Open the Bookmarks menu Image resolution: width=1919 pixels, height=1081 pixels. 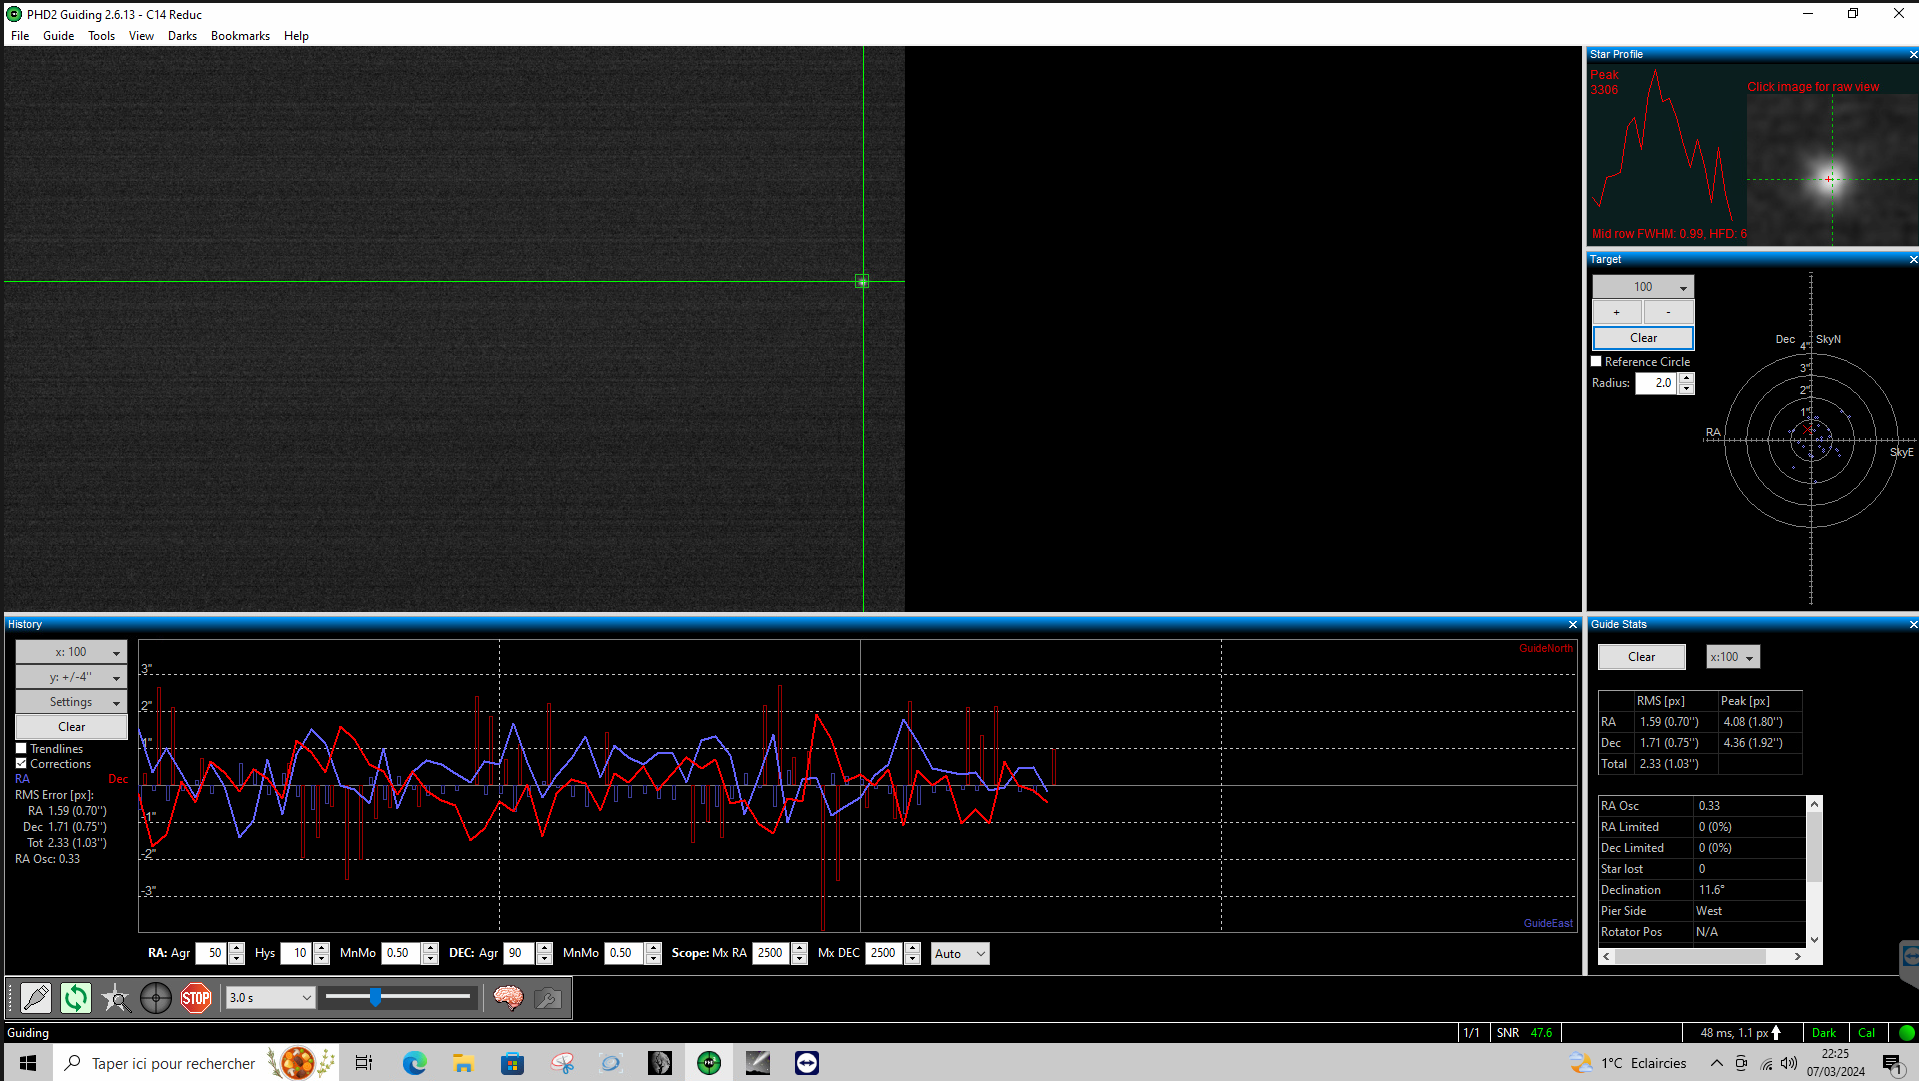click(240, 35)
